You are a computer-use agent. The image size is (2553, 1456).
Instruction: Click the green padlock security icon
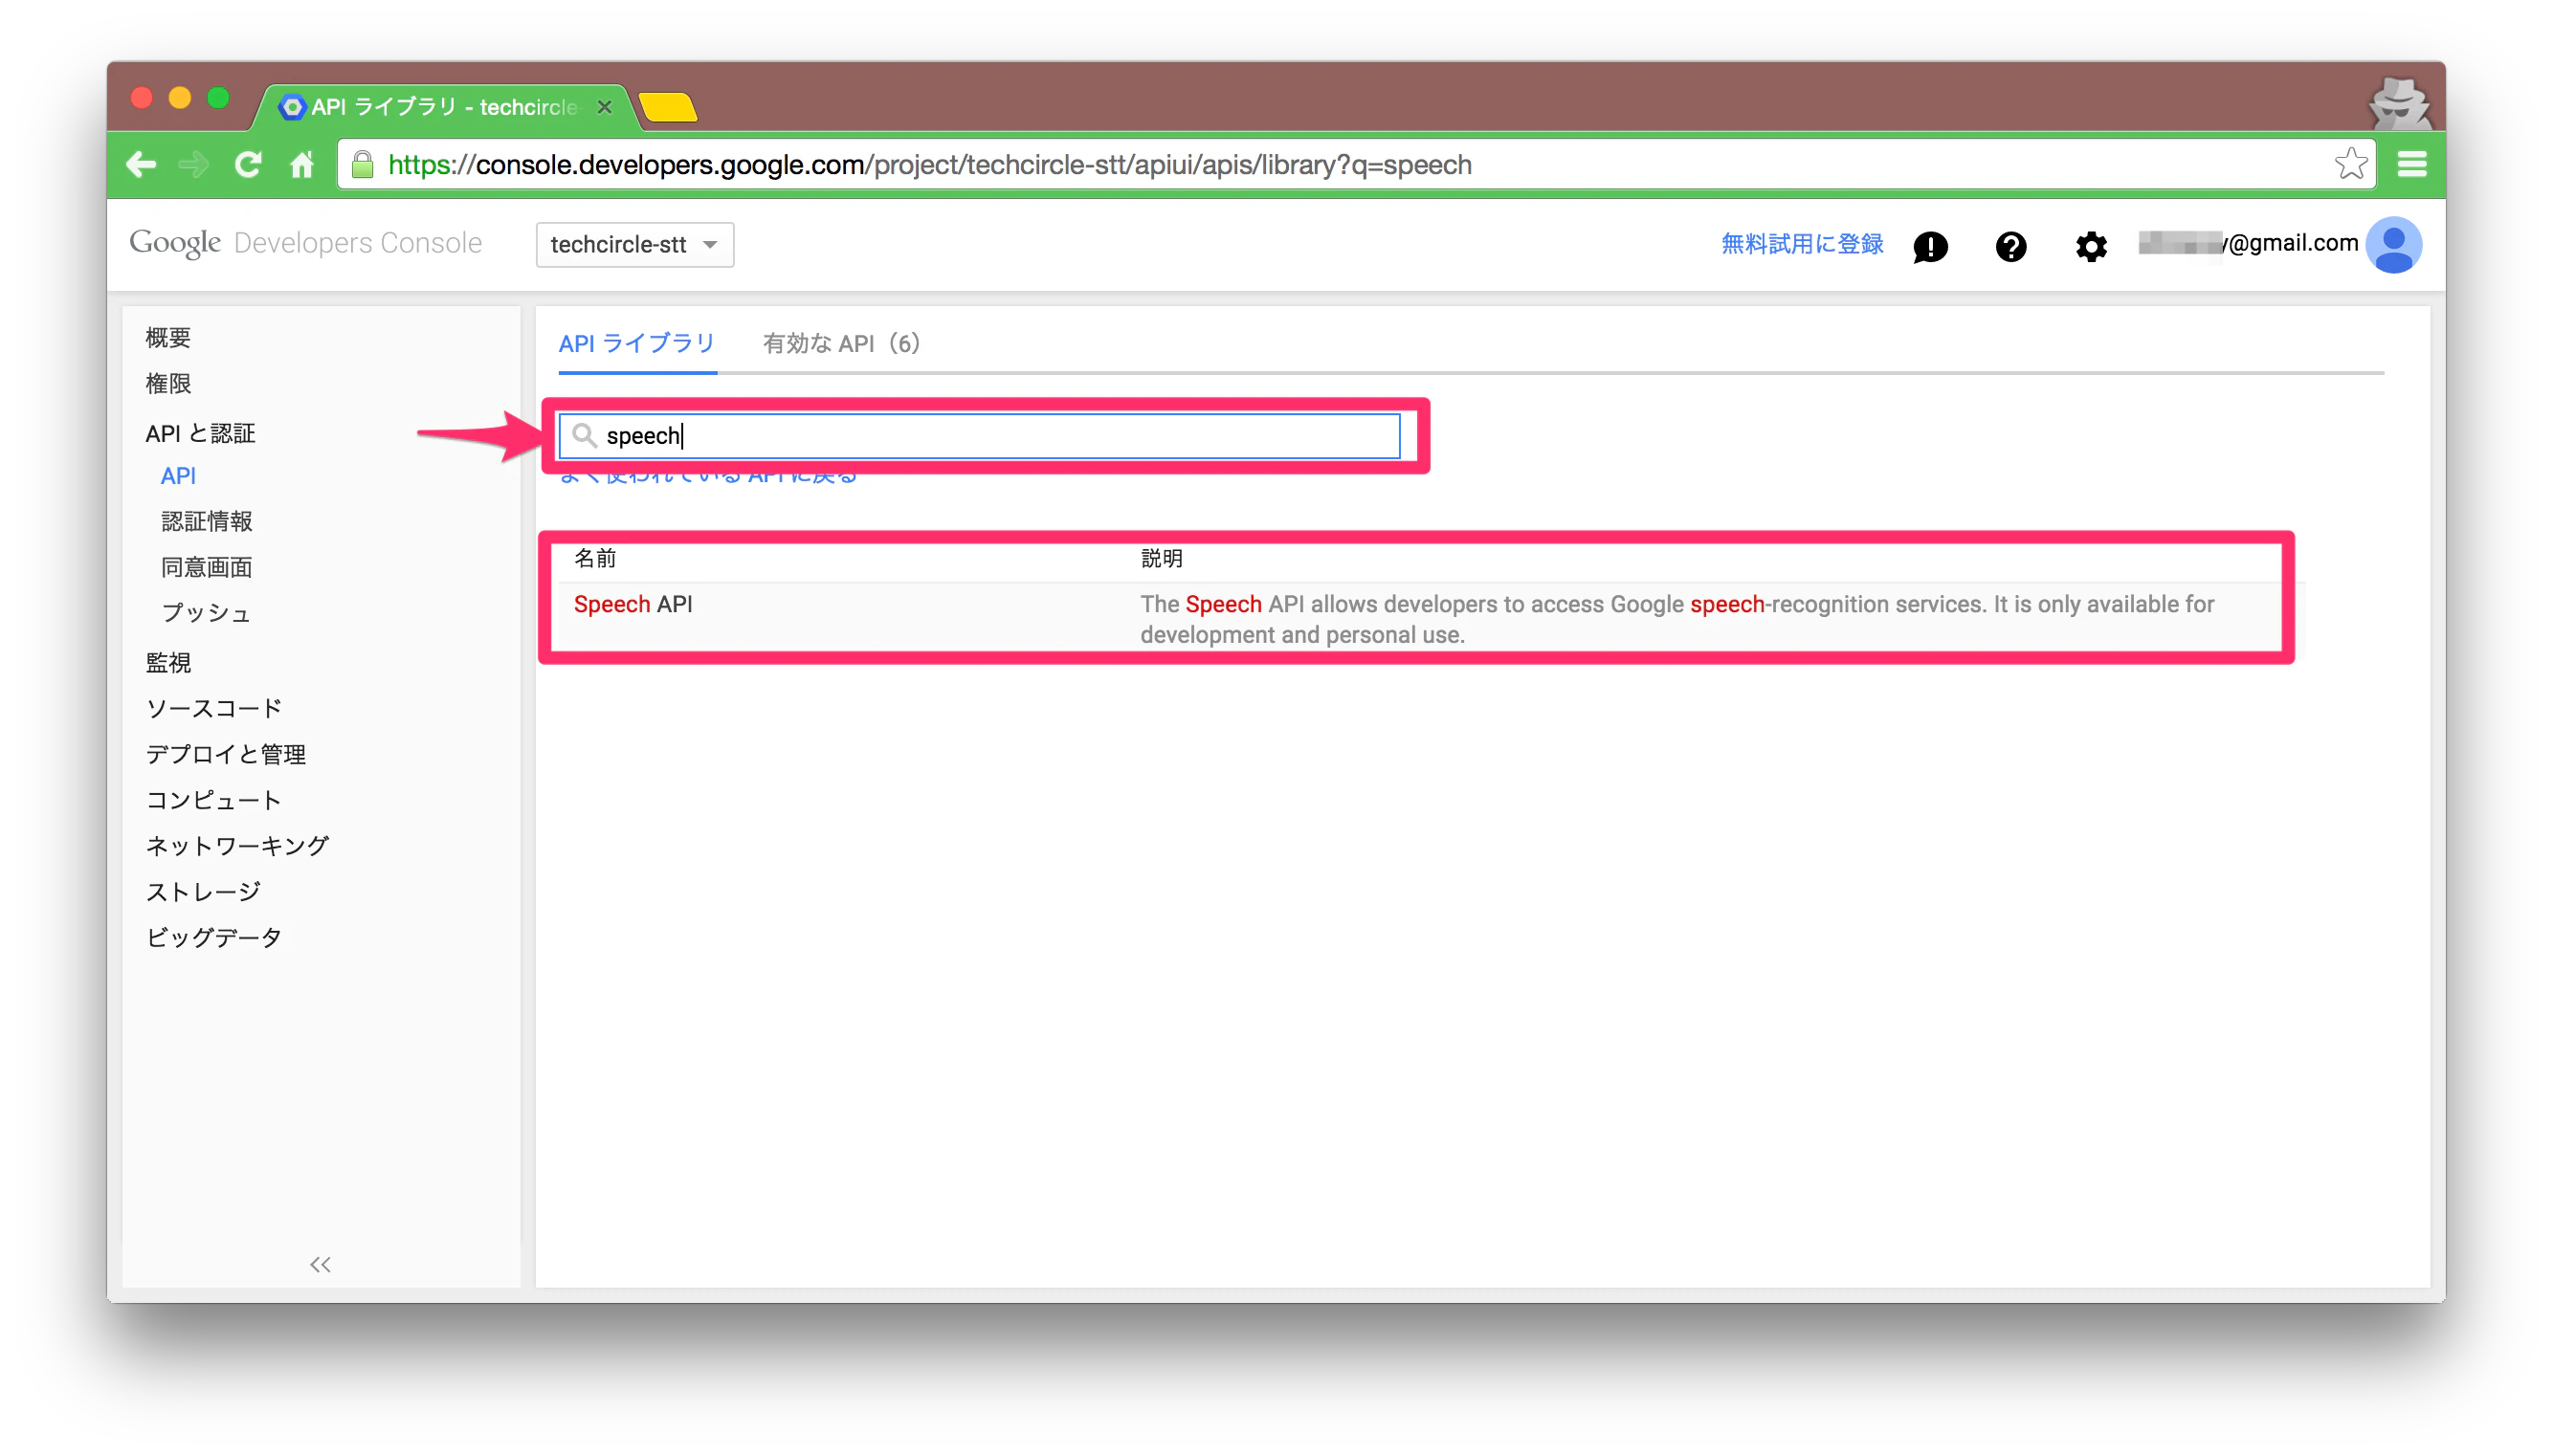363,164
